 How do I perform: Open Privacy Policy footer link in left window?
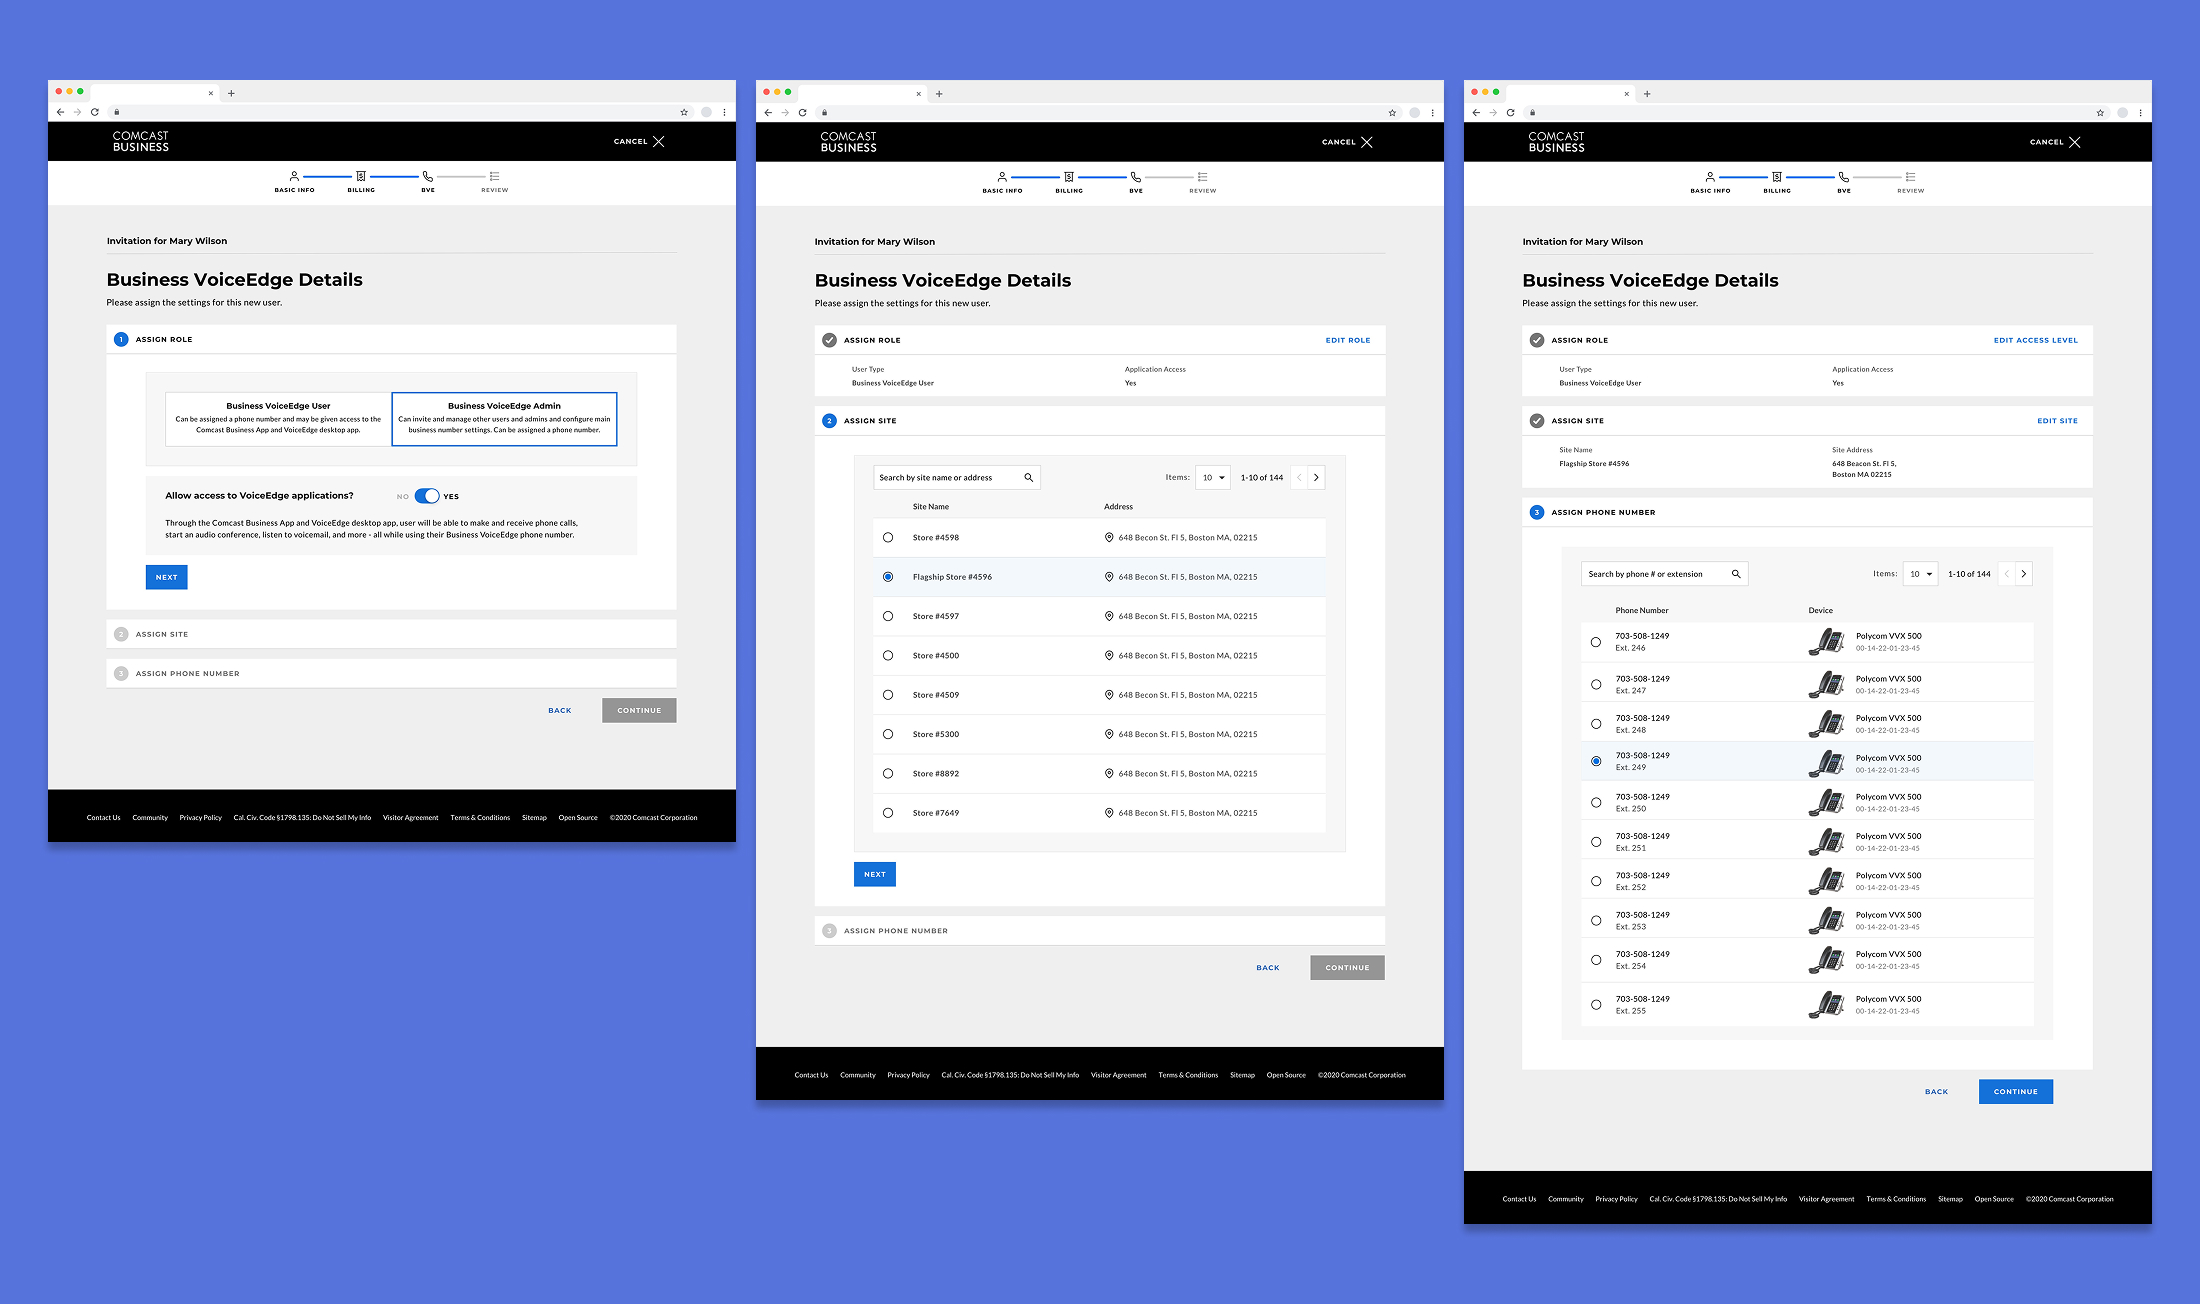click(201, 818)
